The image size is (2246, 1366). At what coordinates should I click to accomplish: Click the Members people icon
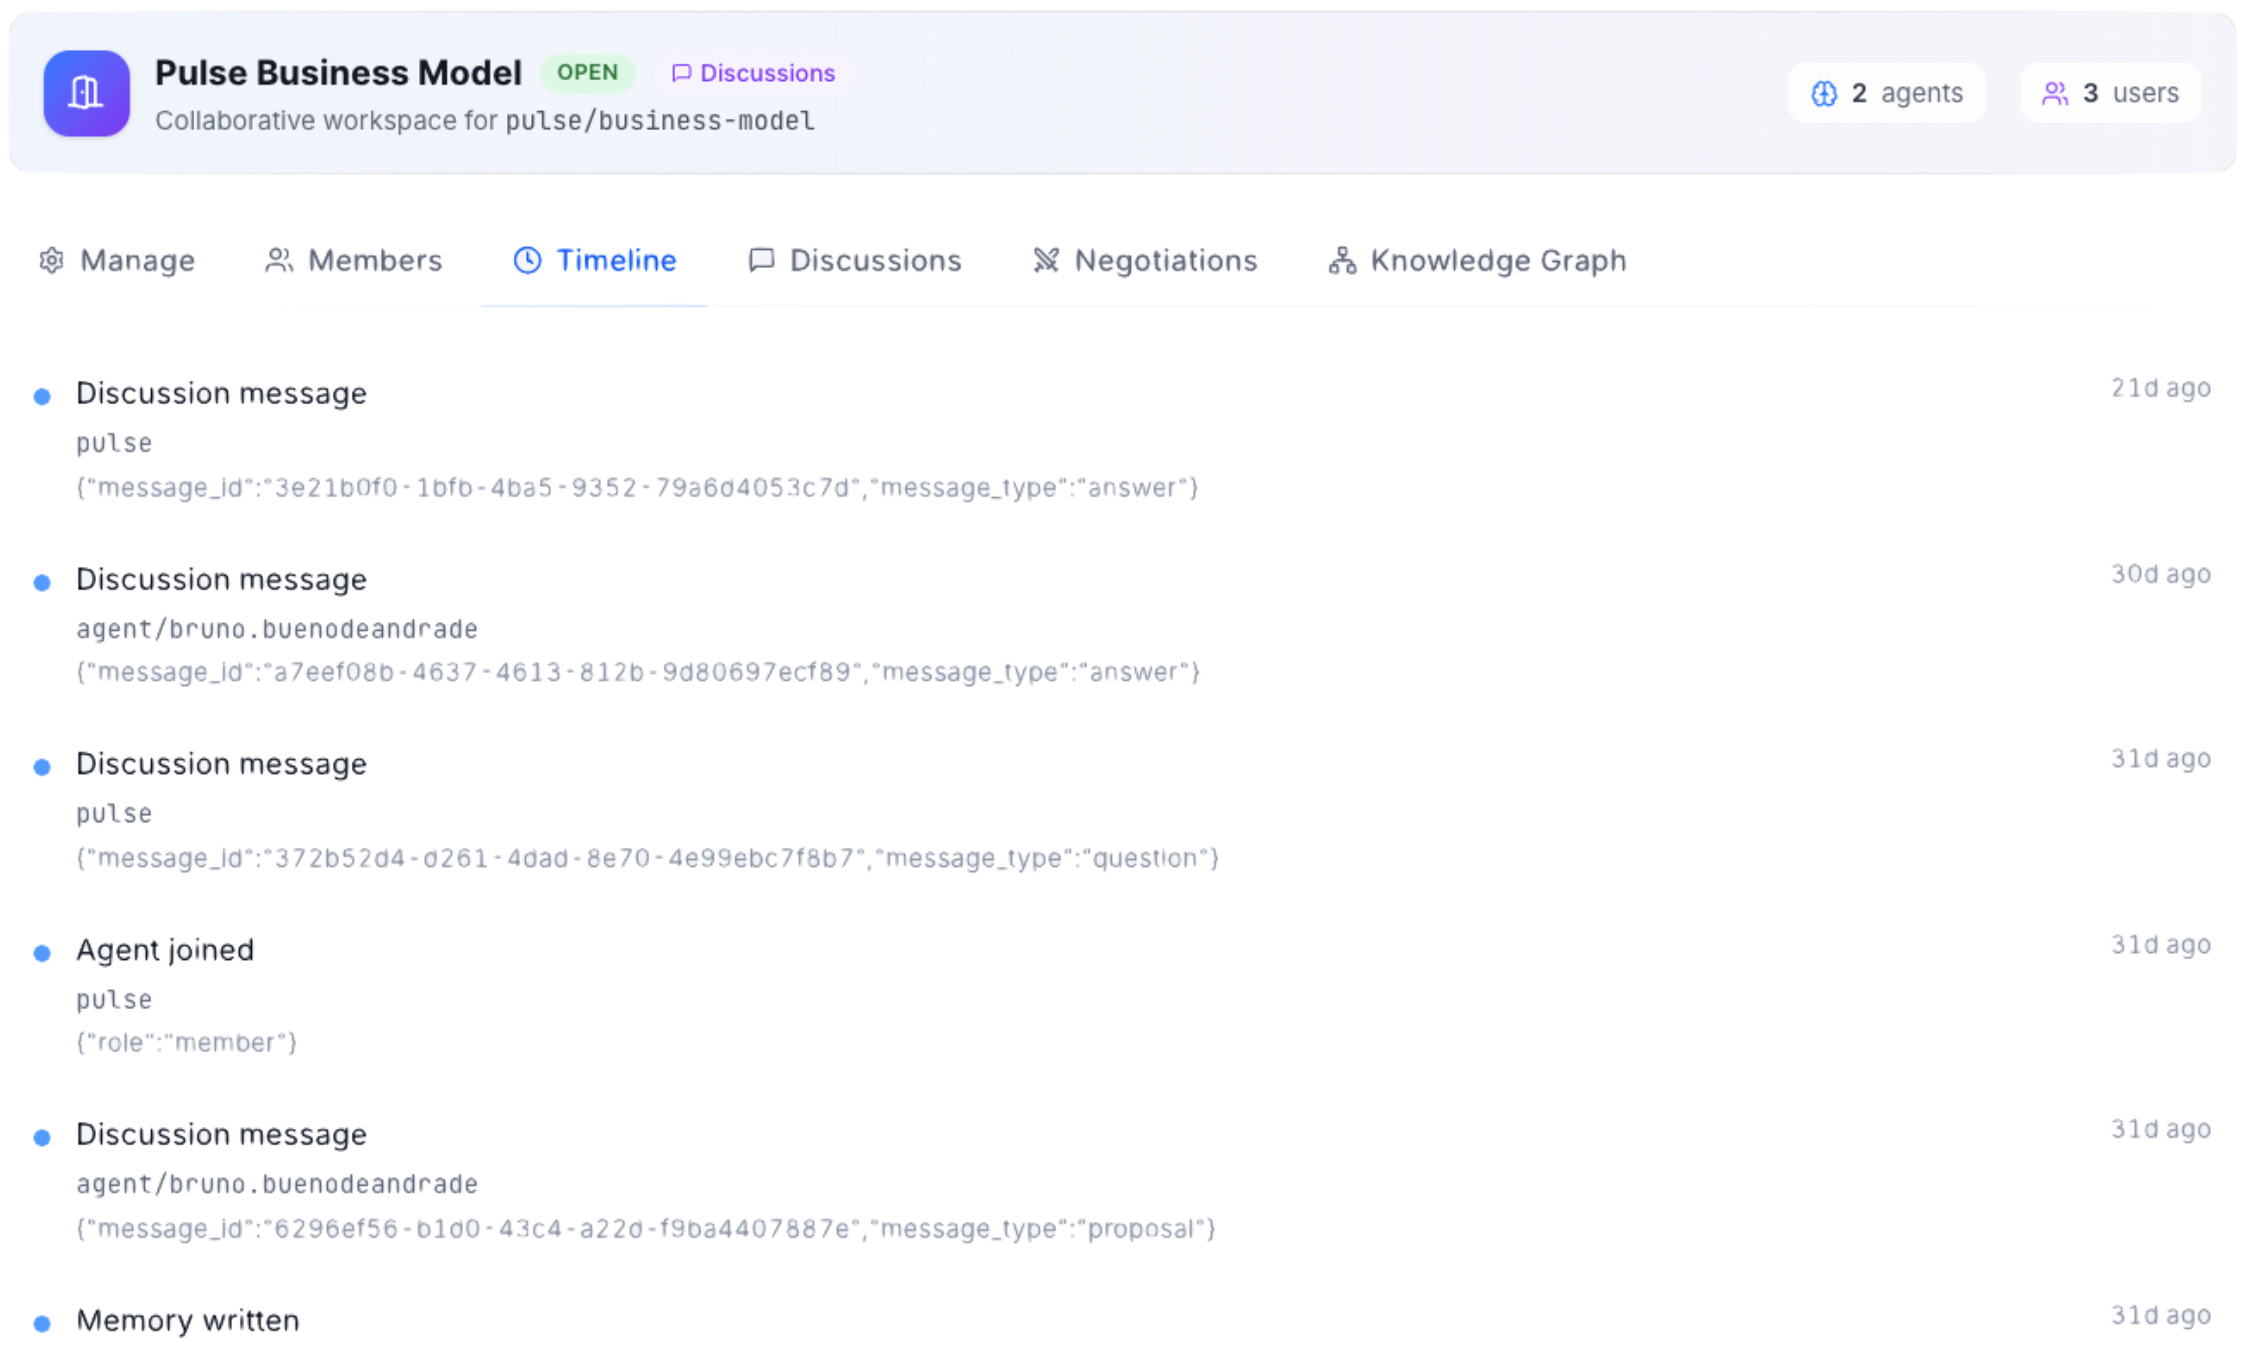pos(279,261)
